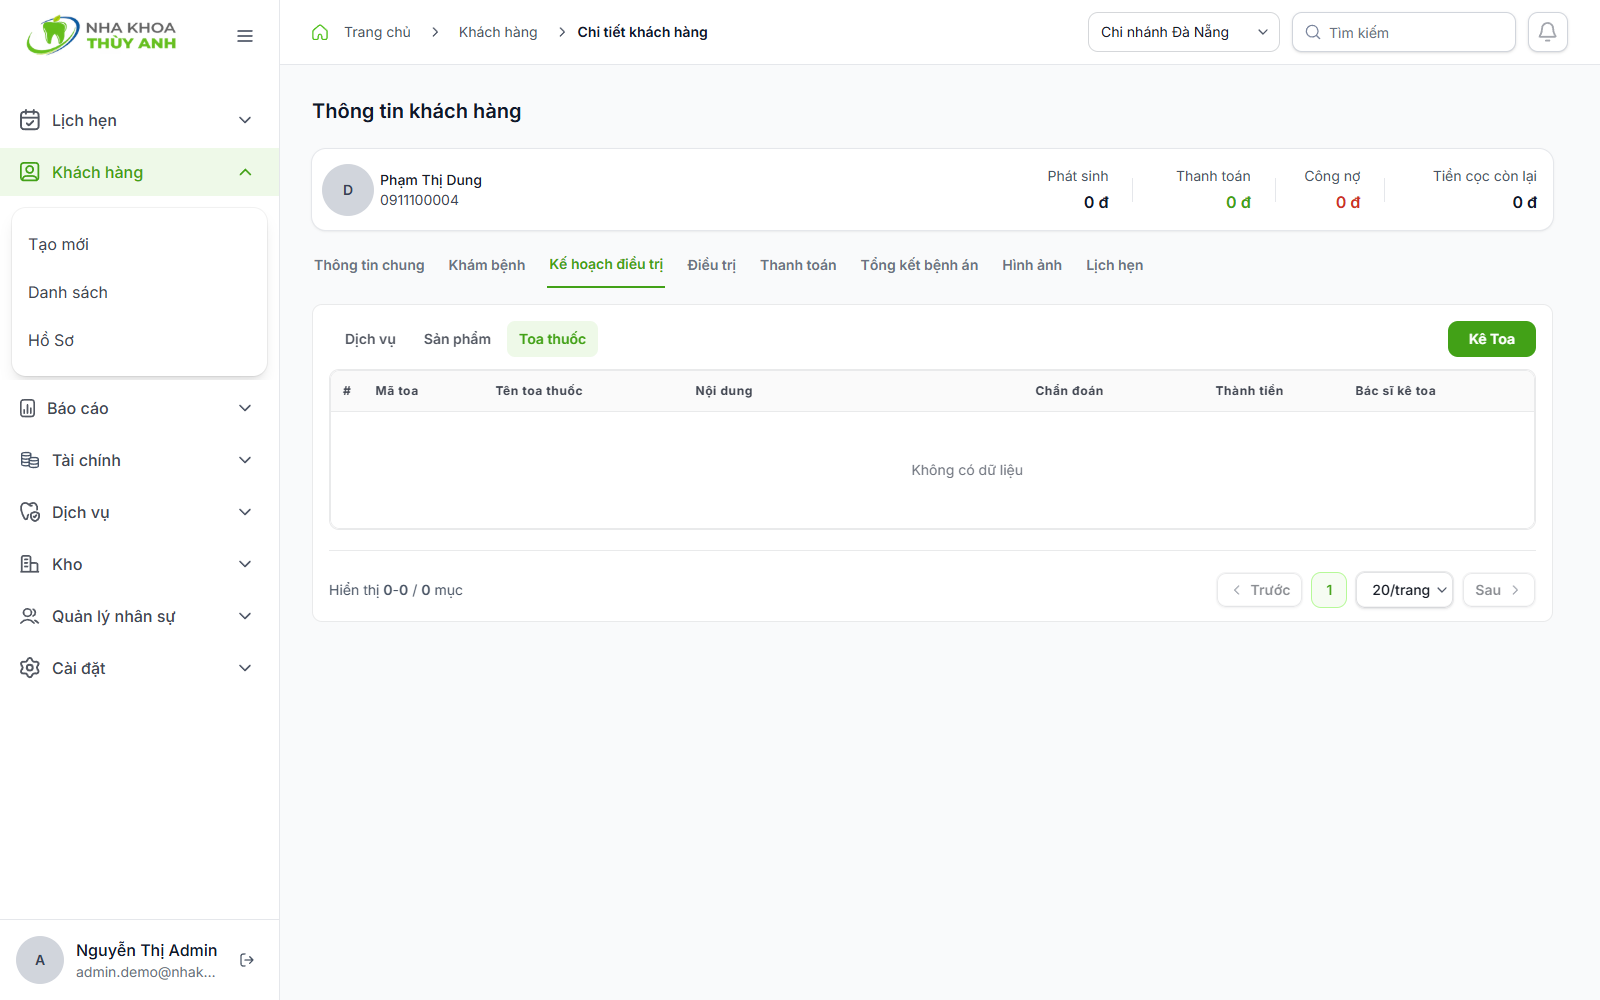This screenshot has width=1600, height=1000.
Task: Click the notification bell icon
Action: [x=1547, y=32]
